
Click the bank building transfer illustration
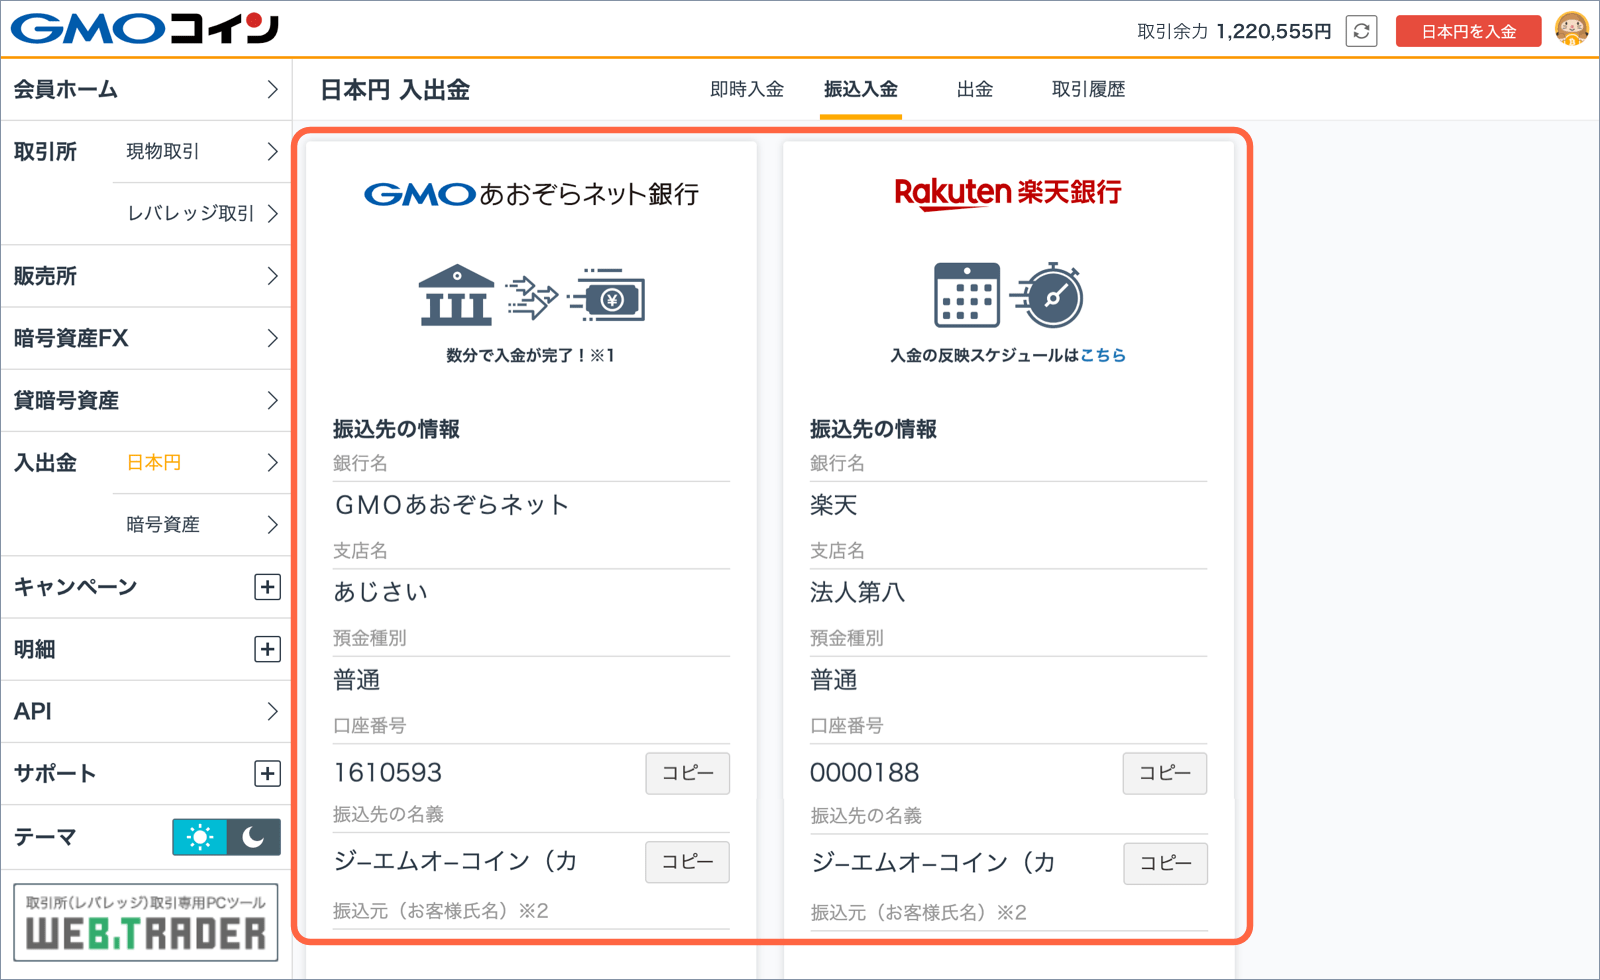(456, 296)
